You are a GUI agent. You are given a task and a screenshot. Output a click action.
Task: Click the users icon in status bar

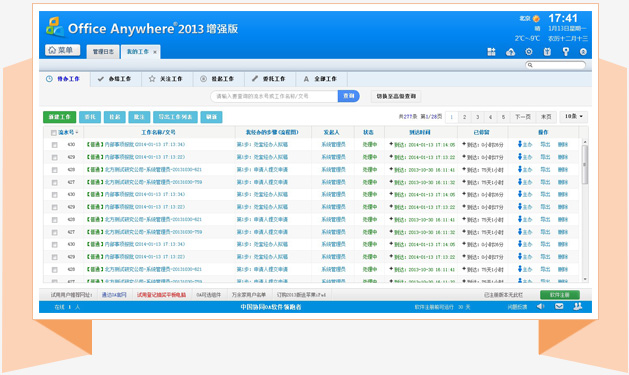click(x=578, y=306)
